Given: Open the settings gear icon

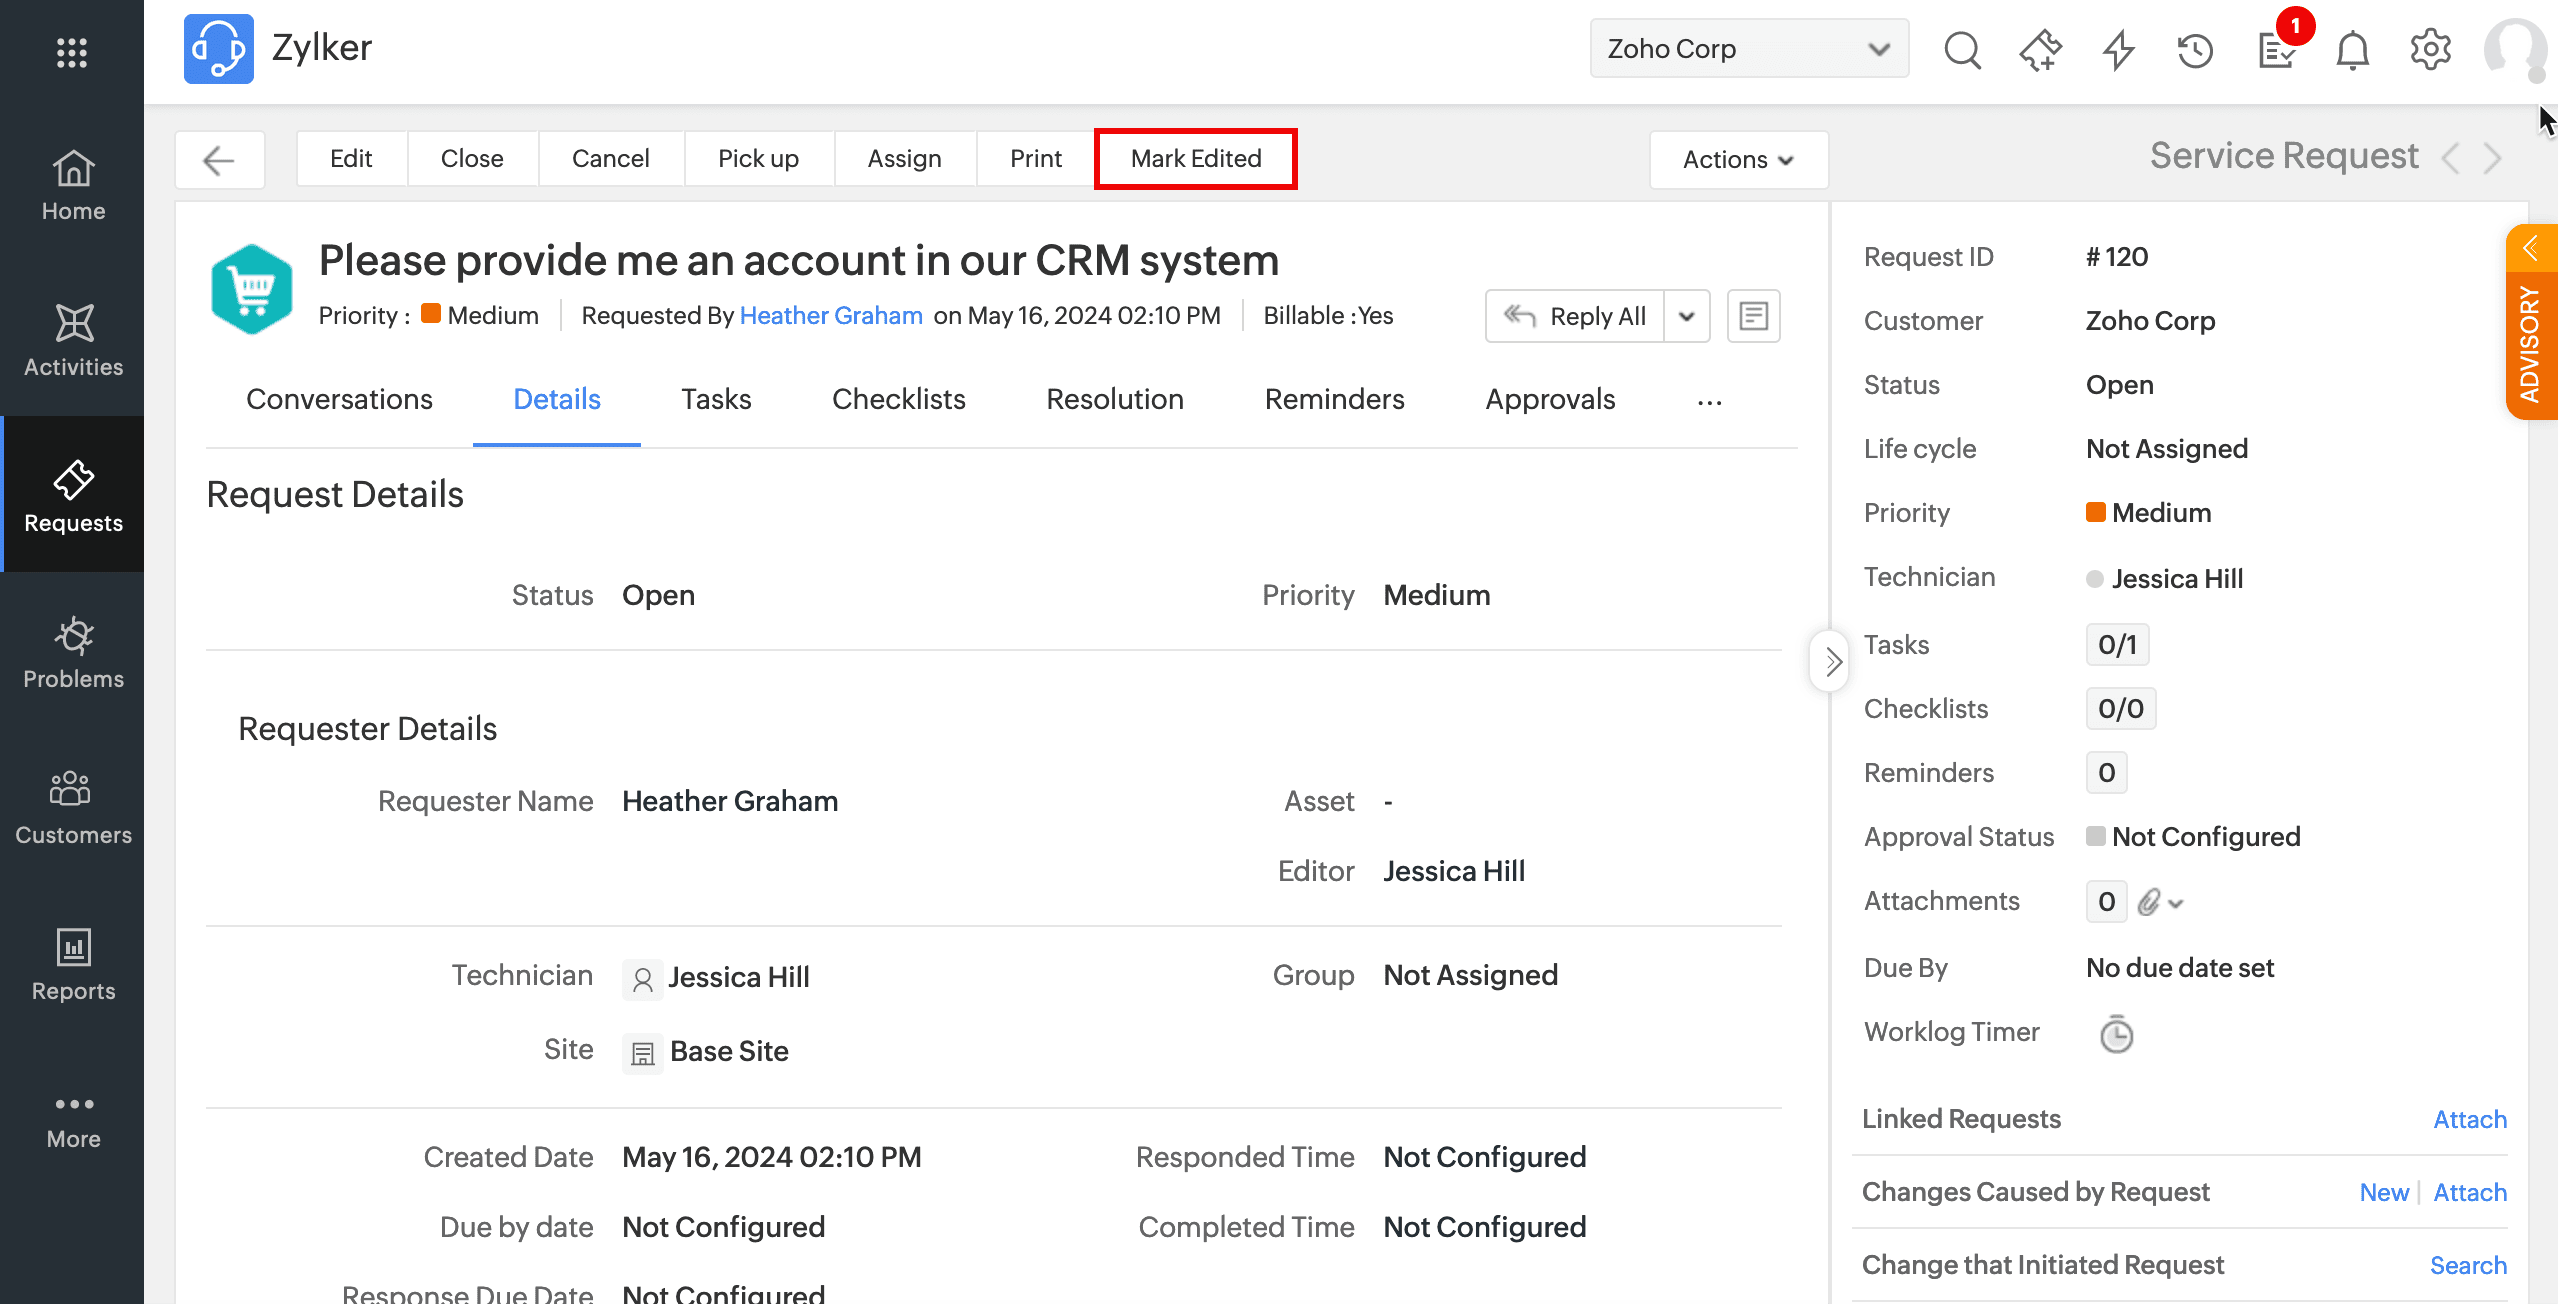Looking at the screenshot, I should click(x=2430, y=49).
